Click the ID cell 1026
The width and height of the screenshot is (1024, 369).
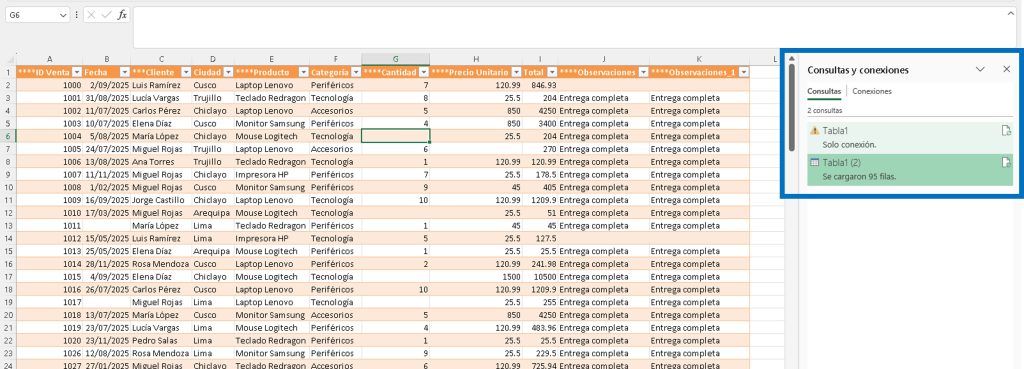tap(50, 353)
